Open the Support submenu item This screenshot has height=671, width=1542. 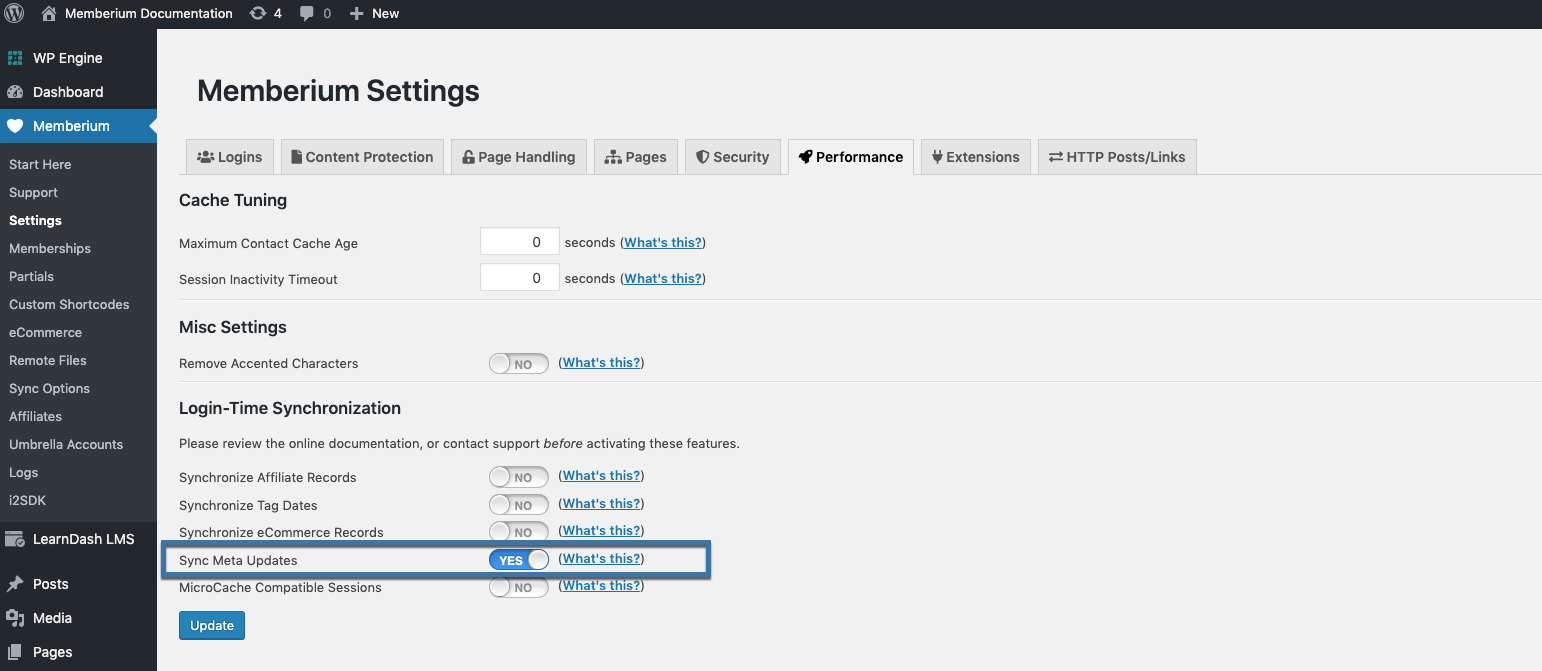tap(34, 192)
